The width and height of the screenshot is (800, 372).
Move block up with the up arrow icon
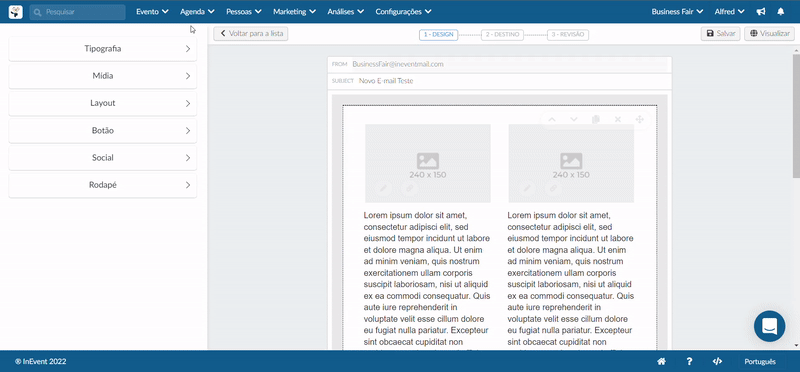coord(552,119)
